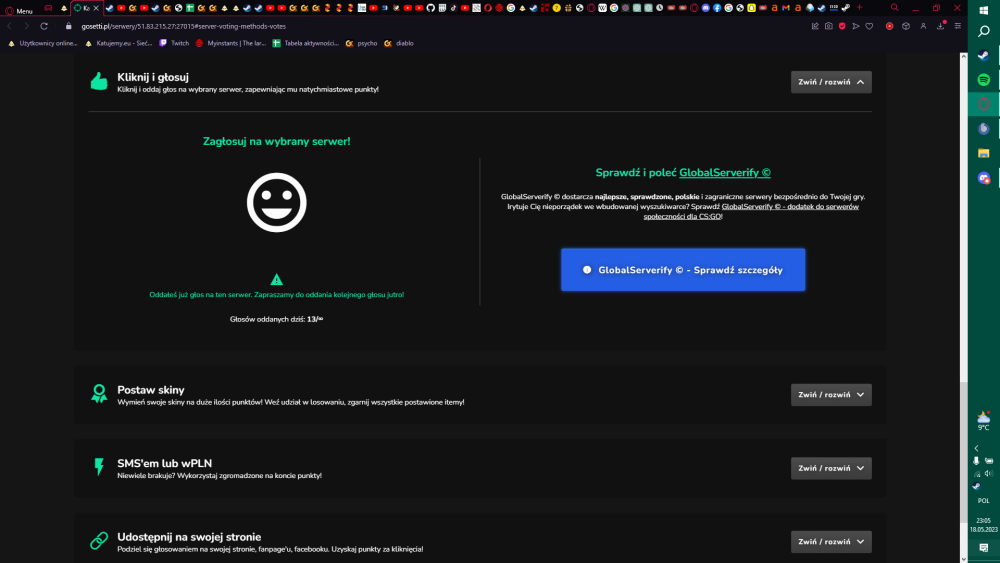Click GlobalServerify © - Sprawdź szczegóły button
Image resolution: width=1000 pixels, height=563 pixels.
click(x=682, y=270)
